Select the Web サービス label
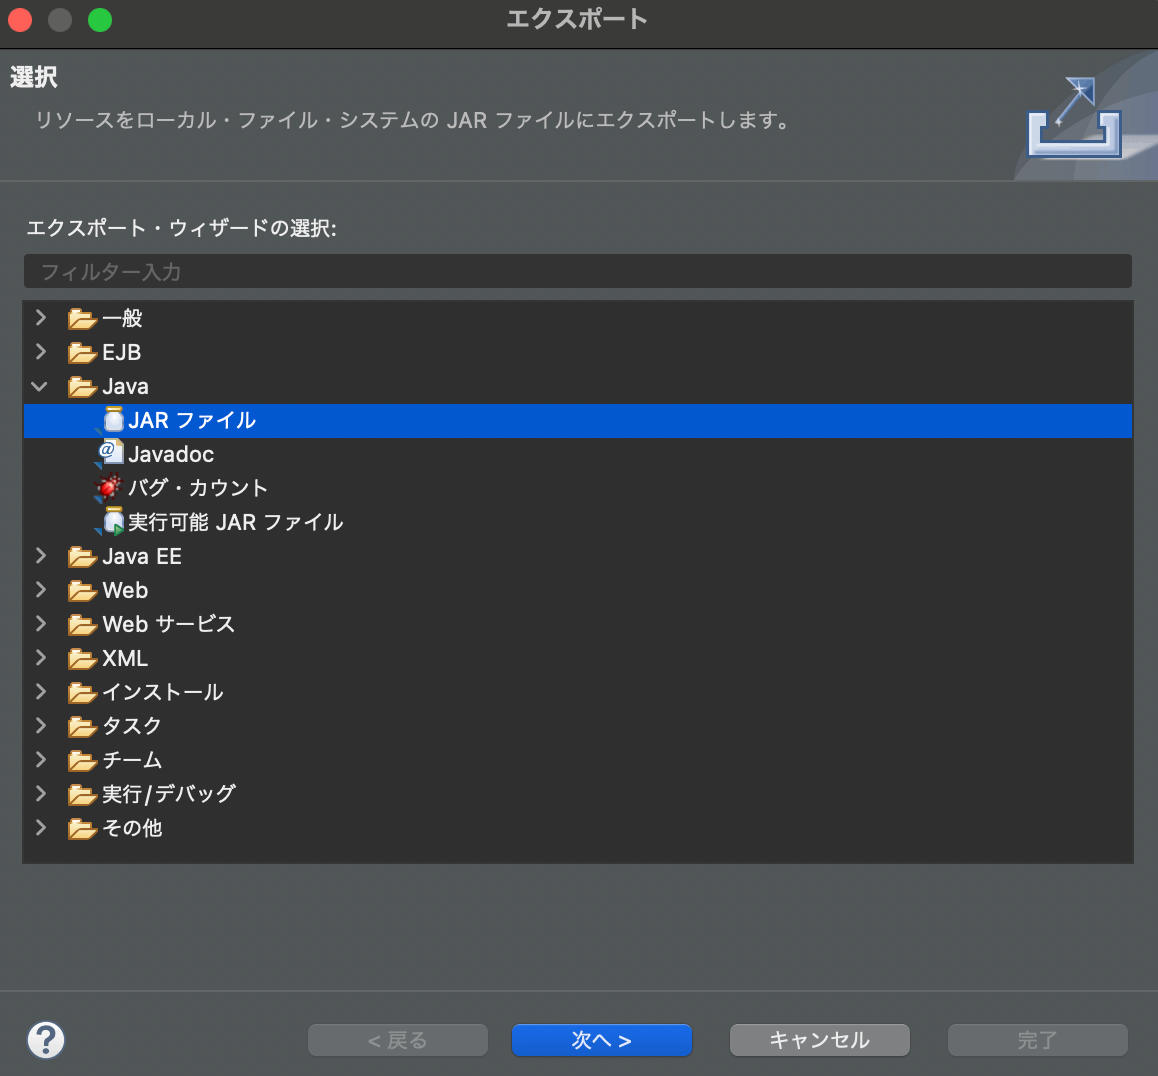Viewport: 1158px width, 1076px height. coord(168,624)
